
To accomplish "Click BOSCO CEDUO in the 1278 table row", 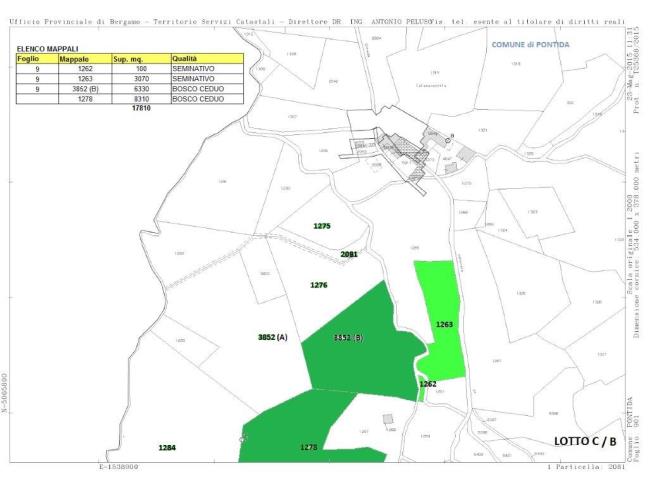I will pos(196,98).
